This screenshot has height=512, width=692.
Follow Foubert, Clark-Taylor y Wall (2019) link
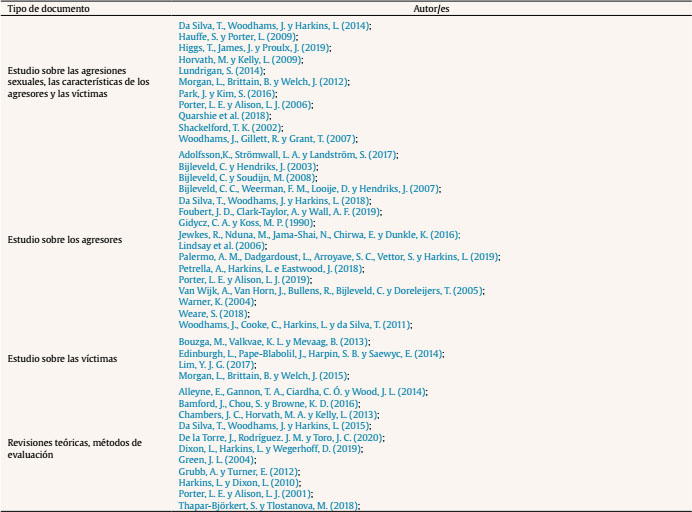pyautogui.click(x=280, y=212)
